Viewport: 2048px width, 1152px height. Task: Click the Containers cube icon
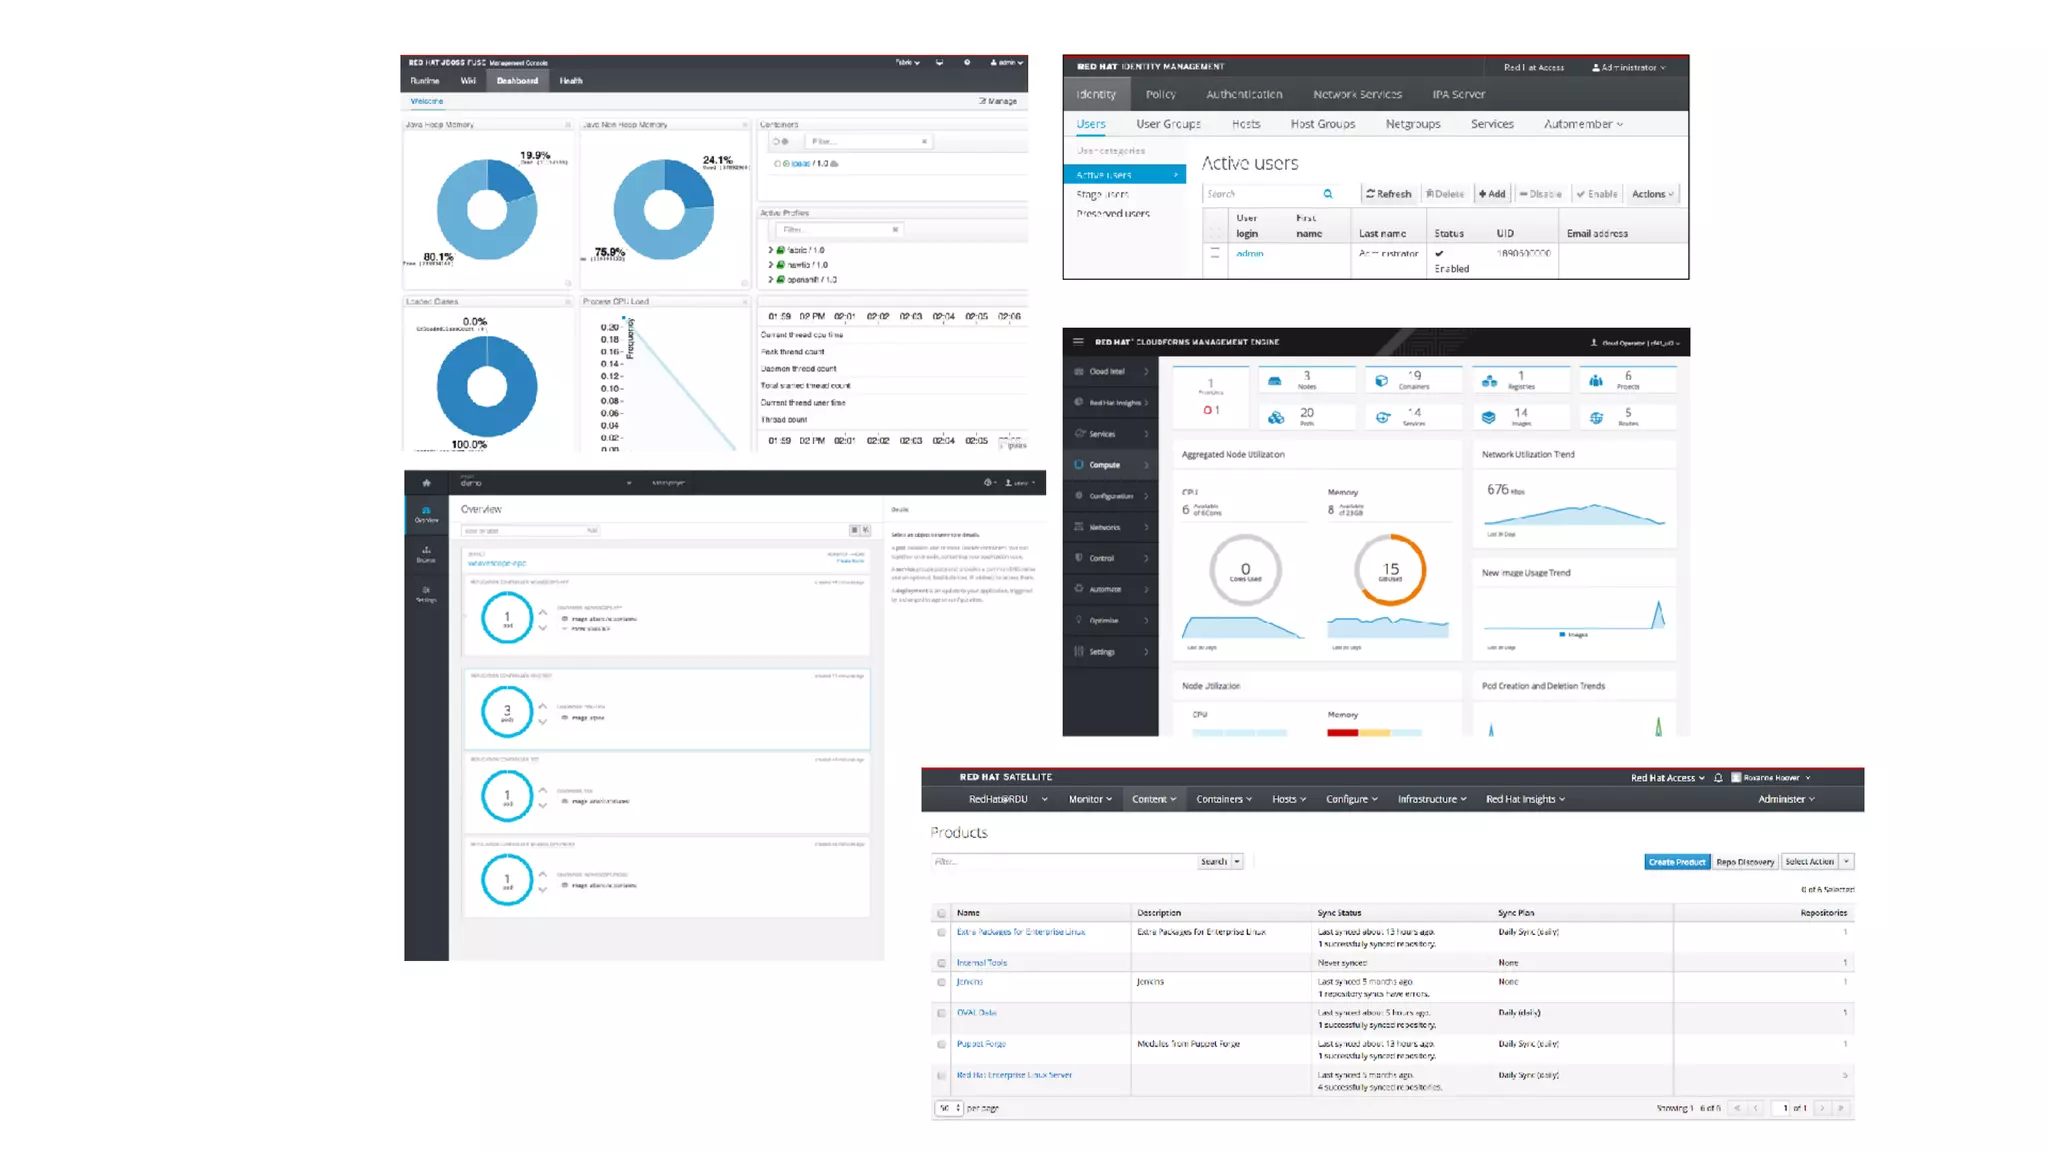click(1381, 381)
